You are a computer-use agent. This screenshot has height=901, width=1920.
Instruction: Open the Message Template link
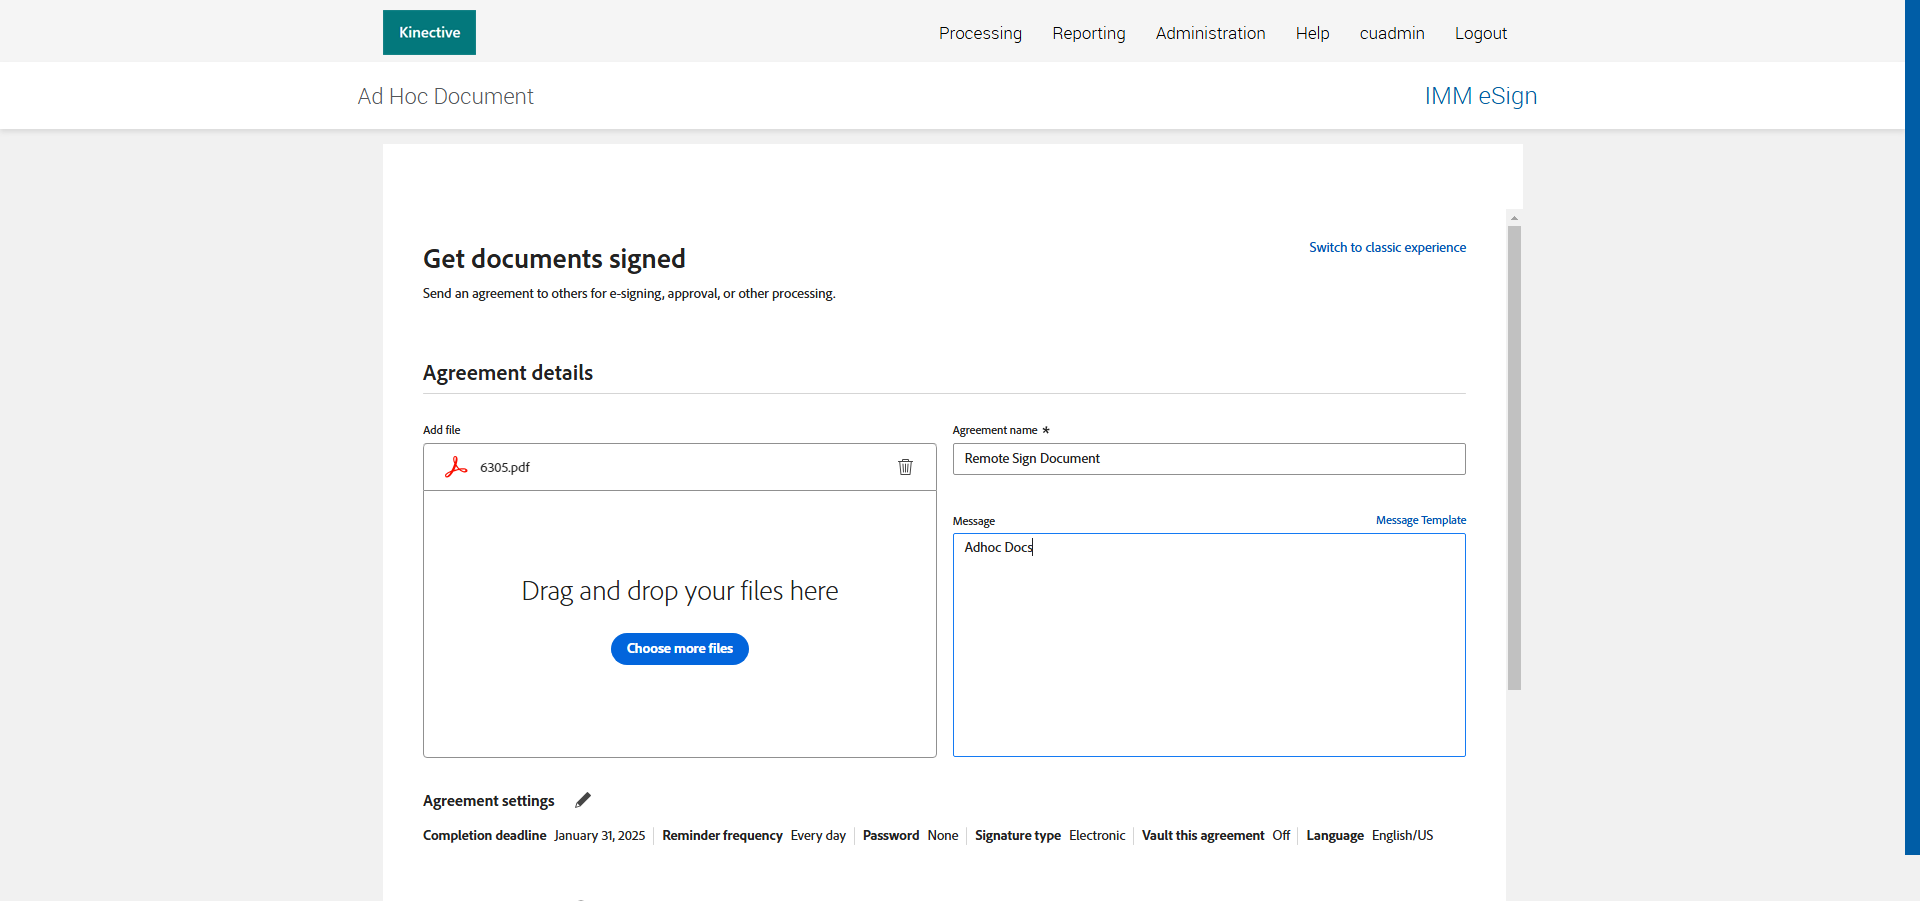pyautogui.click(x=1420, y=520)
